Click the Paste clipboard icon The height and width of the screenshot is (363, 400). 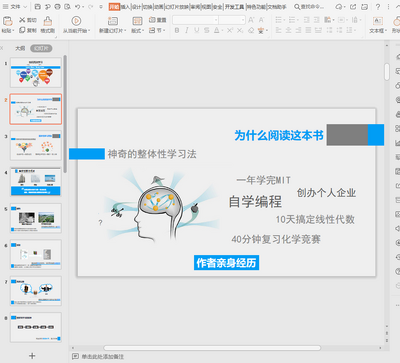tap(8, 21)
